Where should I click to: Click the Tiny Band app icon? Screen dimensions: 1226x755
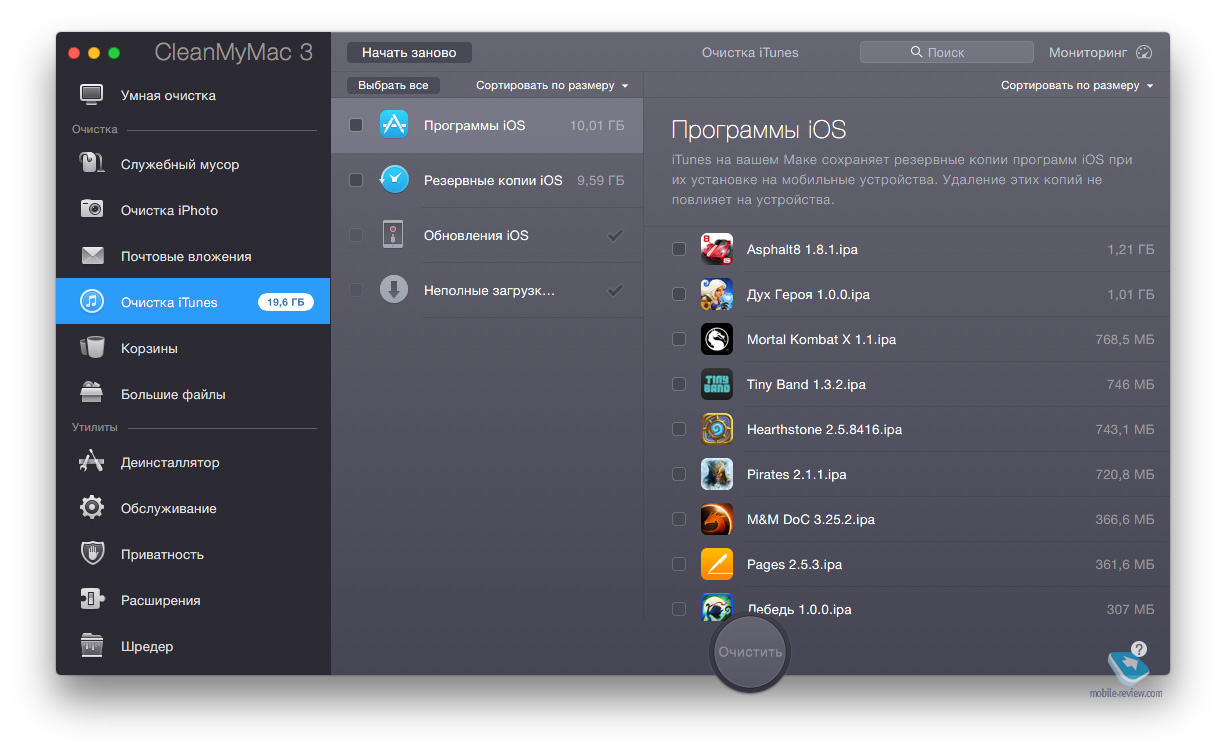coord(717,384)
